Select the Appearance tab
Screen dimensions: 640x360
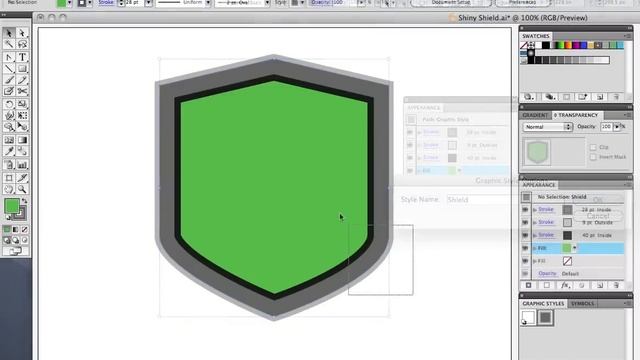(538, 185)
